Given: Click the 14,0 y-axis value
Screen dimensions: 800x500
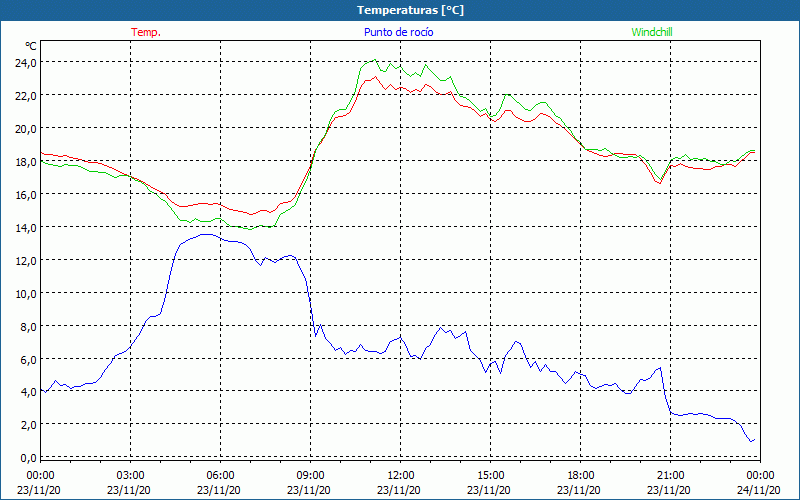Looking at the screenshot, I should [26, 228].
